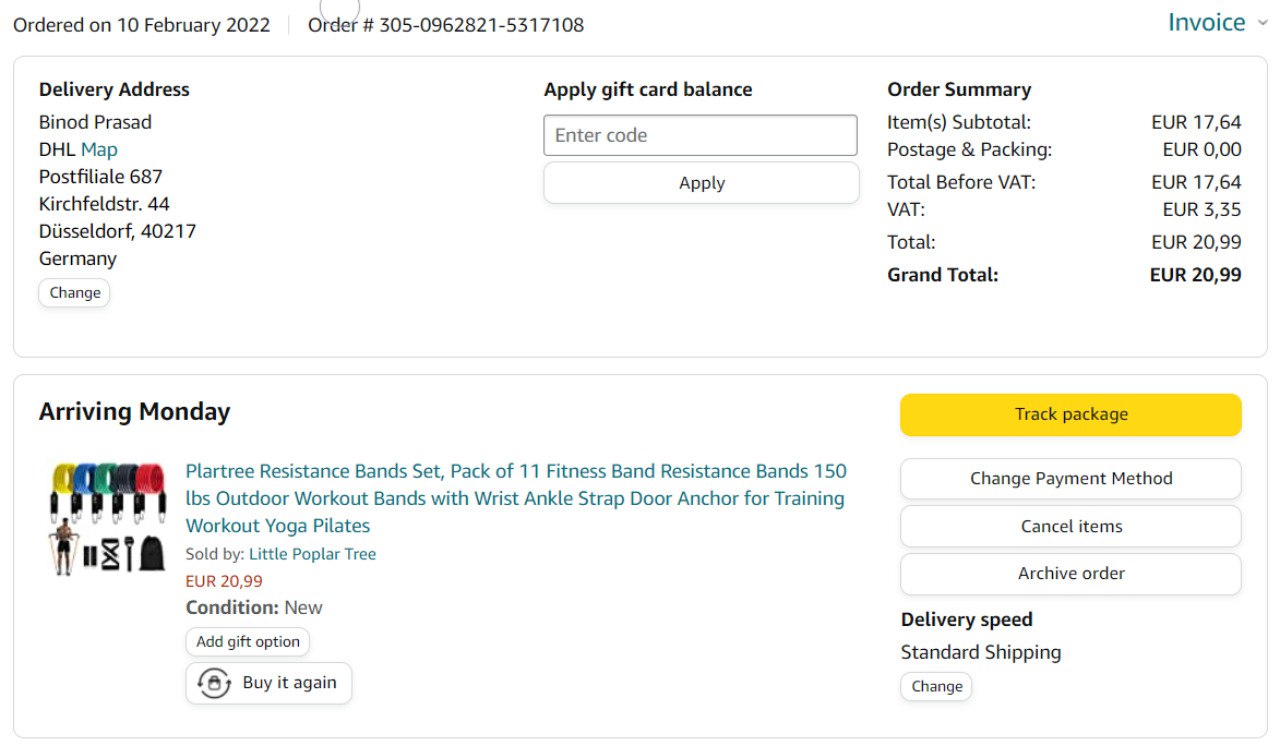Open the resistance bands product thumbnail
This screenshot has width=1280, height=746.
click(x=108, y=518)
